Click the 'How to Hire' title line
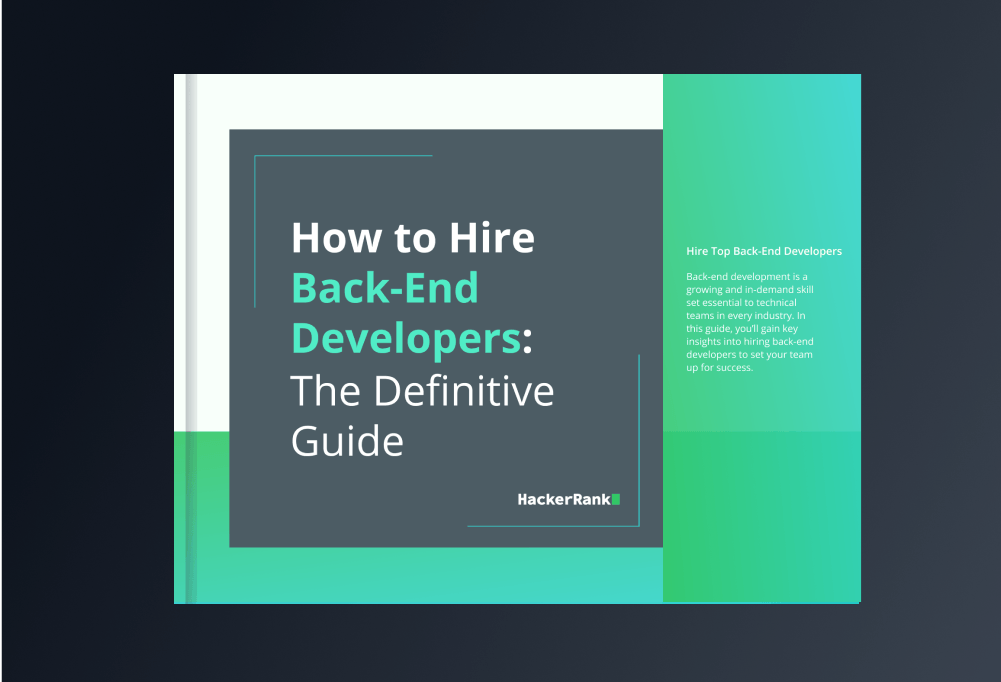Screen dimensions: 1001x682 point(413,238)
